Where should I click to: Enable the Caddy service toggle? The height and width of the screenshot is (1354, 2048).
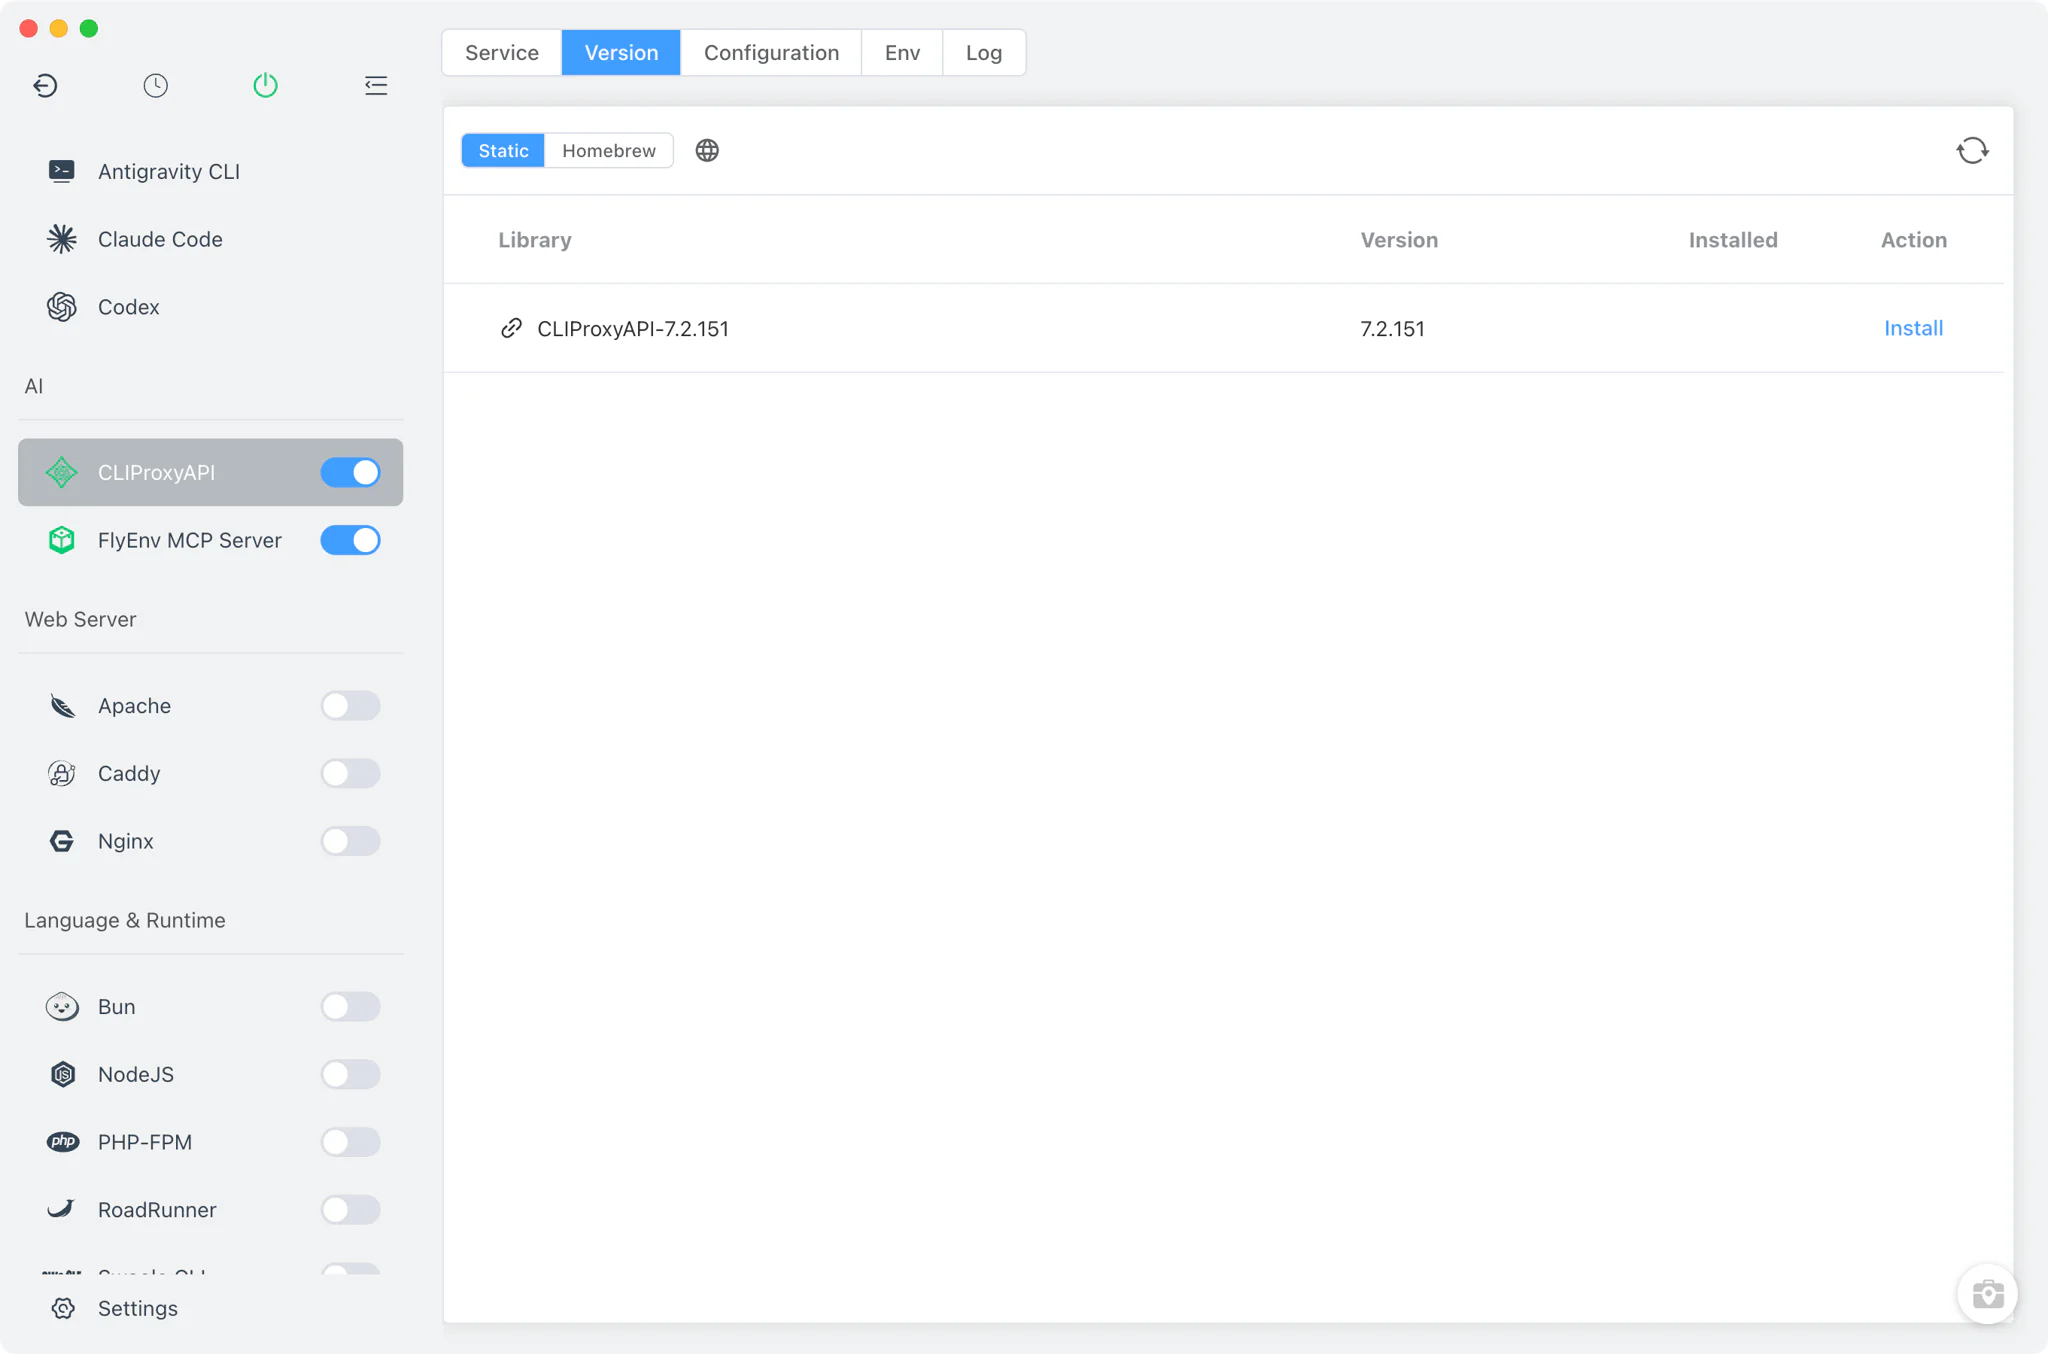pos(350,773)
